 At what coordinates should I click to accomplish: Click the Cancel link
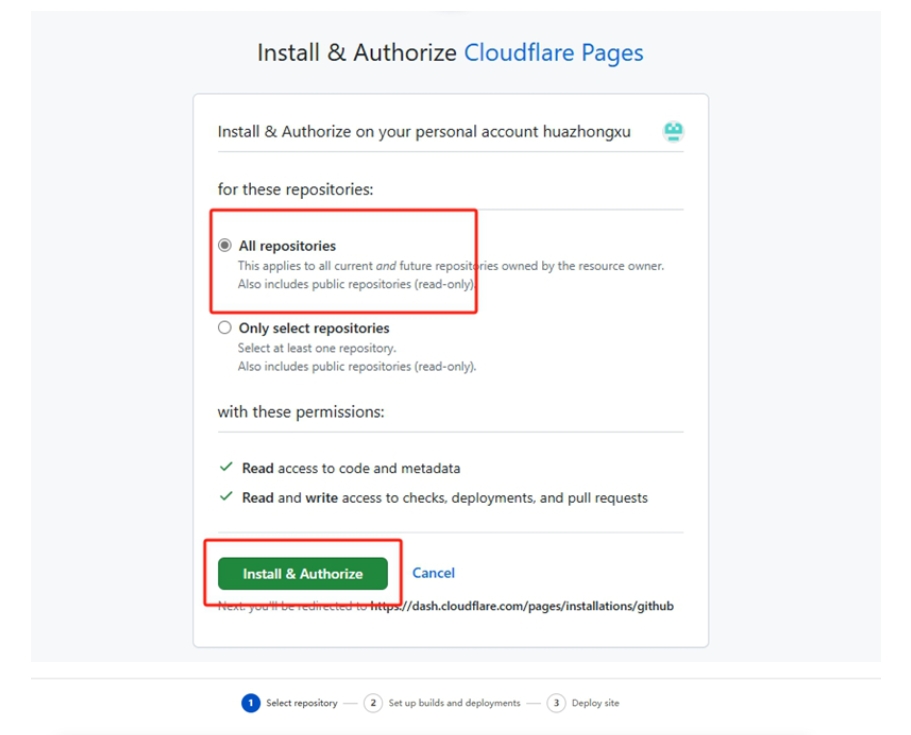[433, 573]
